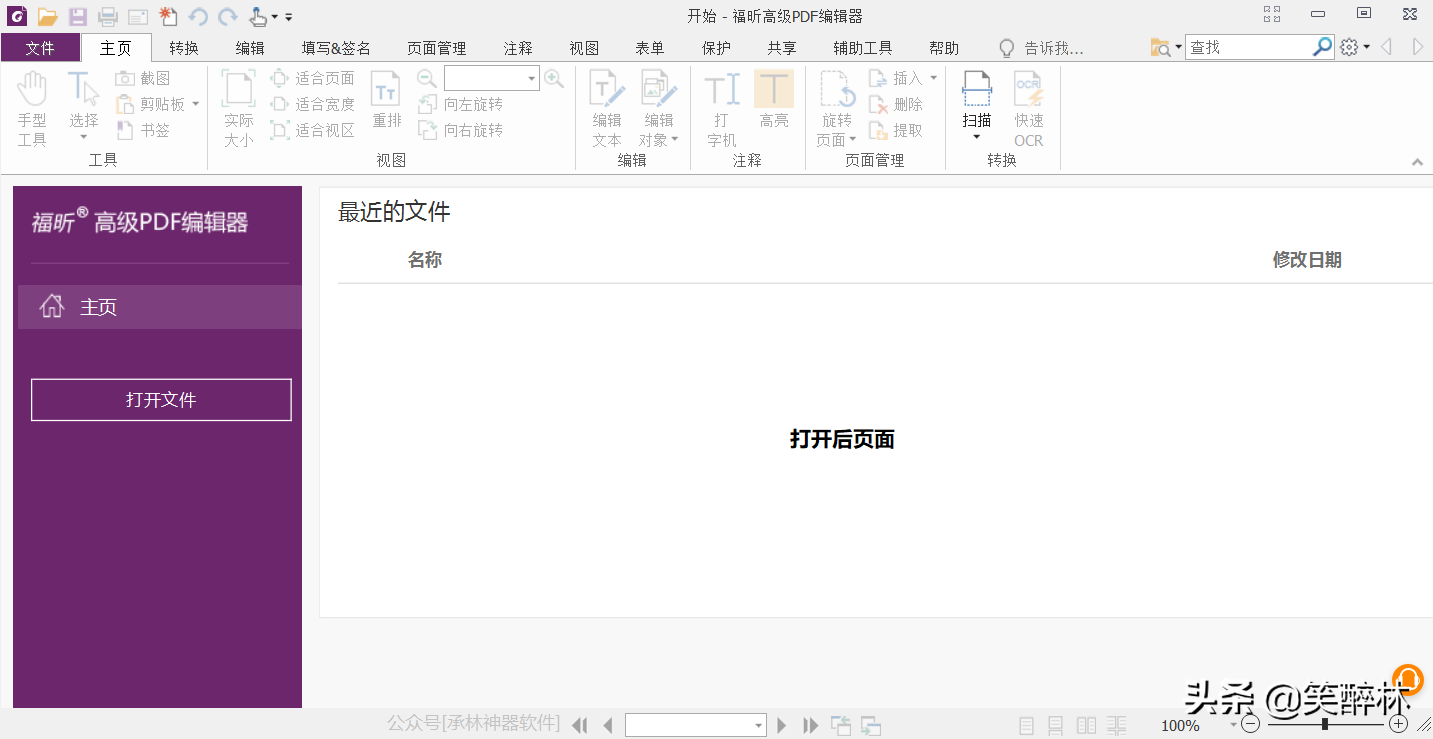Click the Print icon in quick access bar
This screenshot has height=739, width=1433.
point(108,16)
